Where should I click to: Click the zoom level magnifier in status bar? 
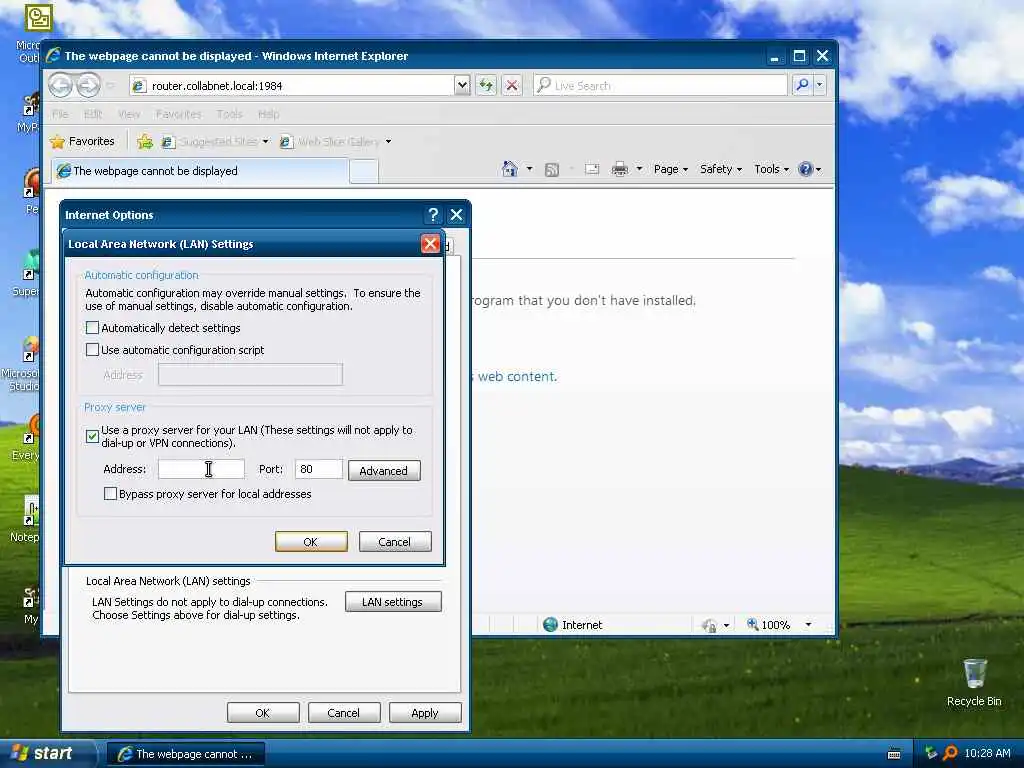coord(752,624)
